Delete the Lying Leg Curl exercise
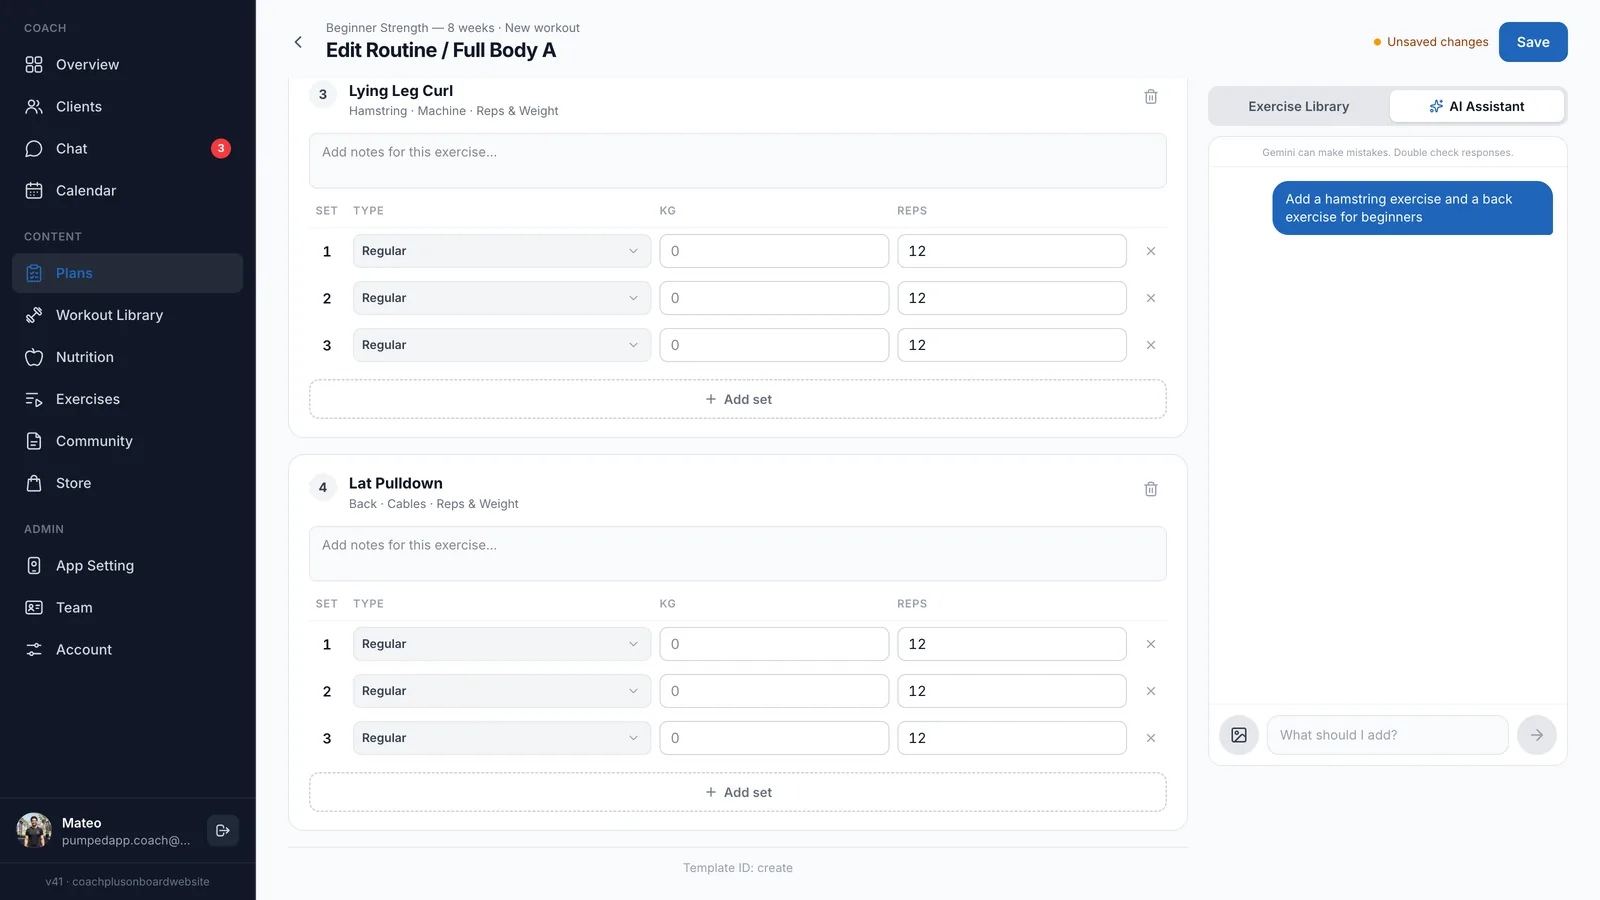Screen dimensions: 1600x900 [1151, 97]
